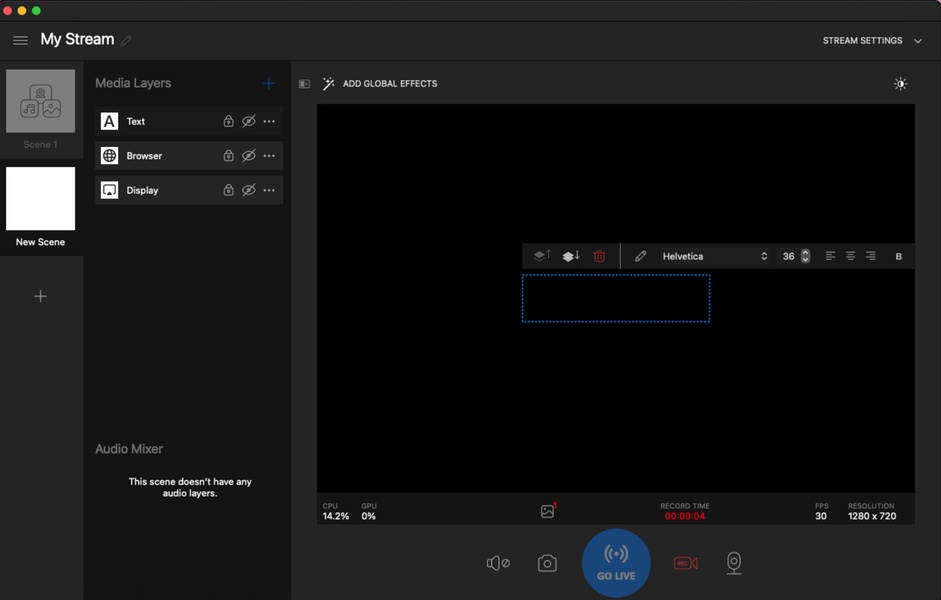
Task: Open the hamburger main menu
Action: pyautogui.click(x=20, y=40)
